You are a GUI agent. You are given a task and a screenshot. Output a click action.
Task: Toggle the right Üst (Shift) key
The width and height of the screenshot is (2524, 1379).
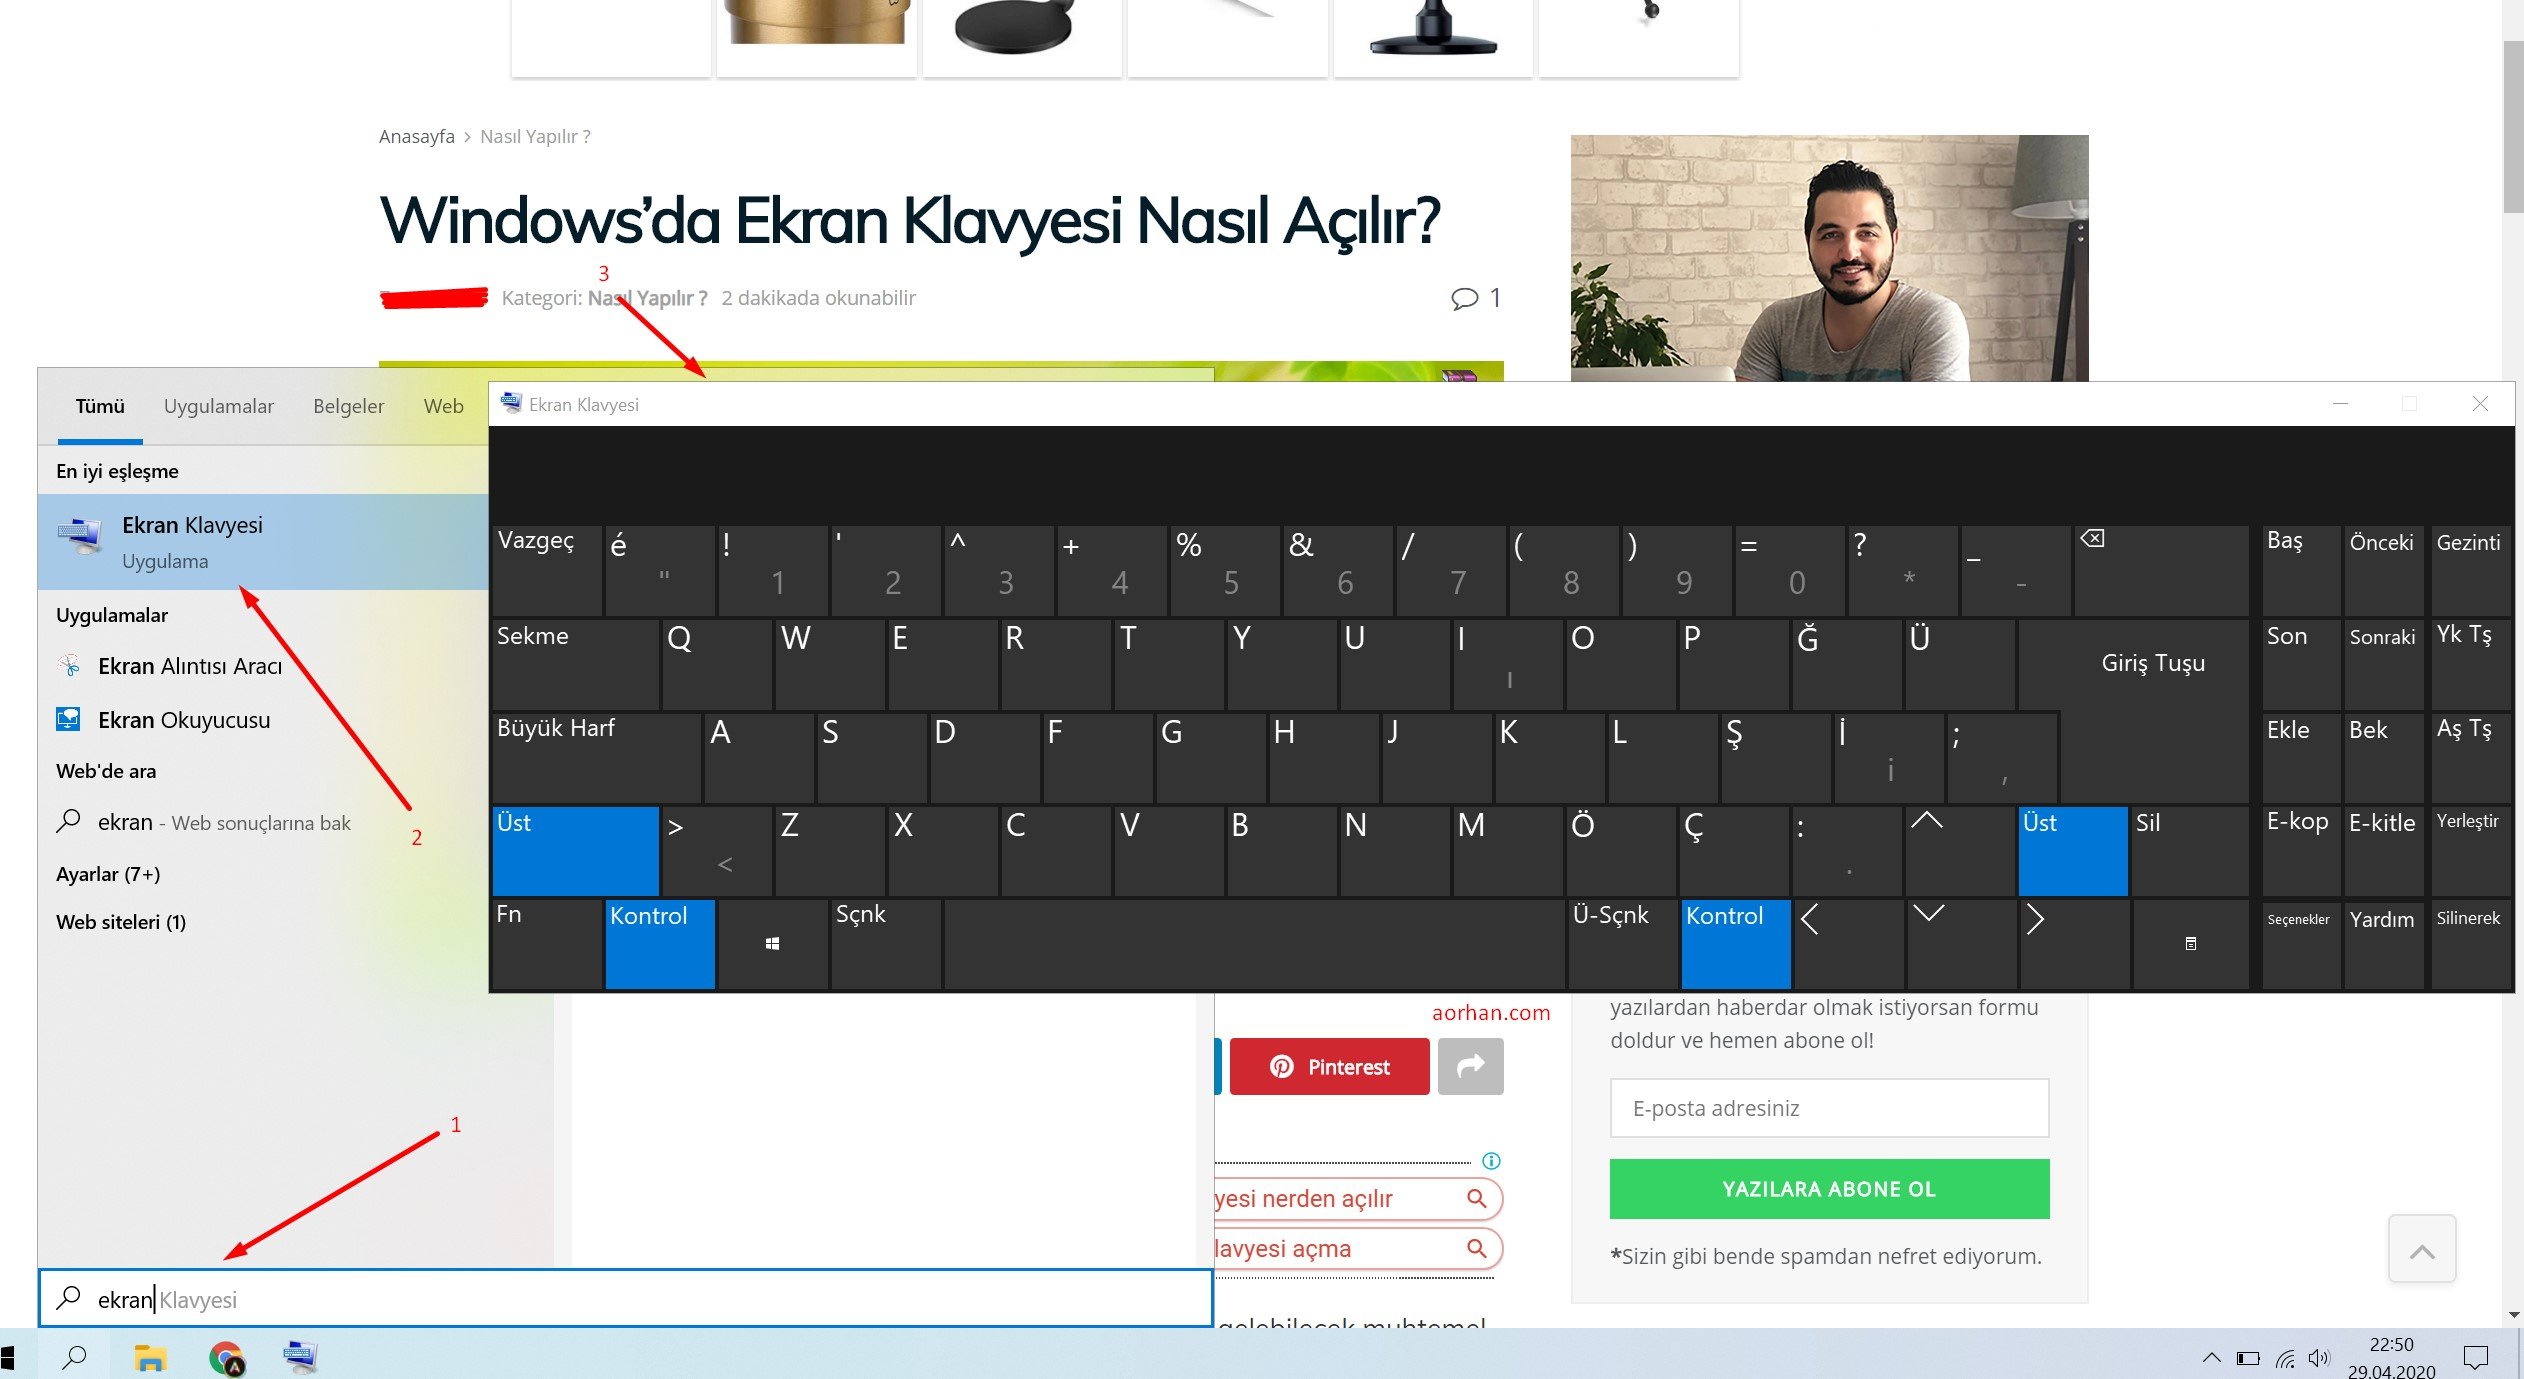(x=2073, y=850)
